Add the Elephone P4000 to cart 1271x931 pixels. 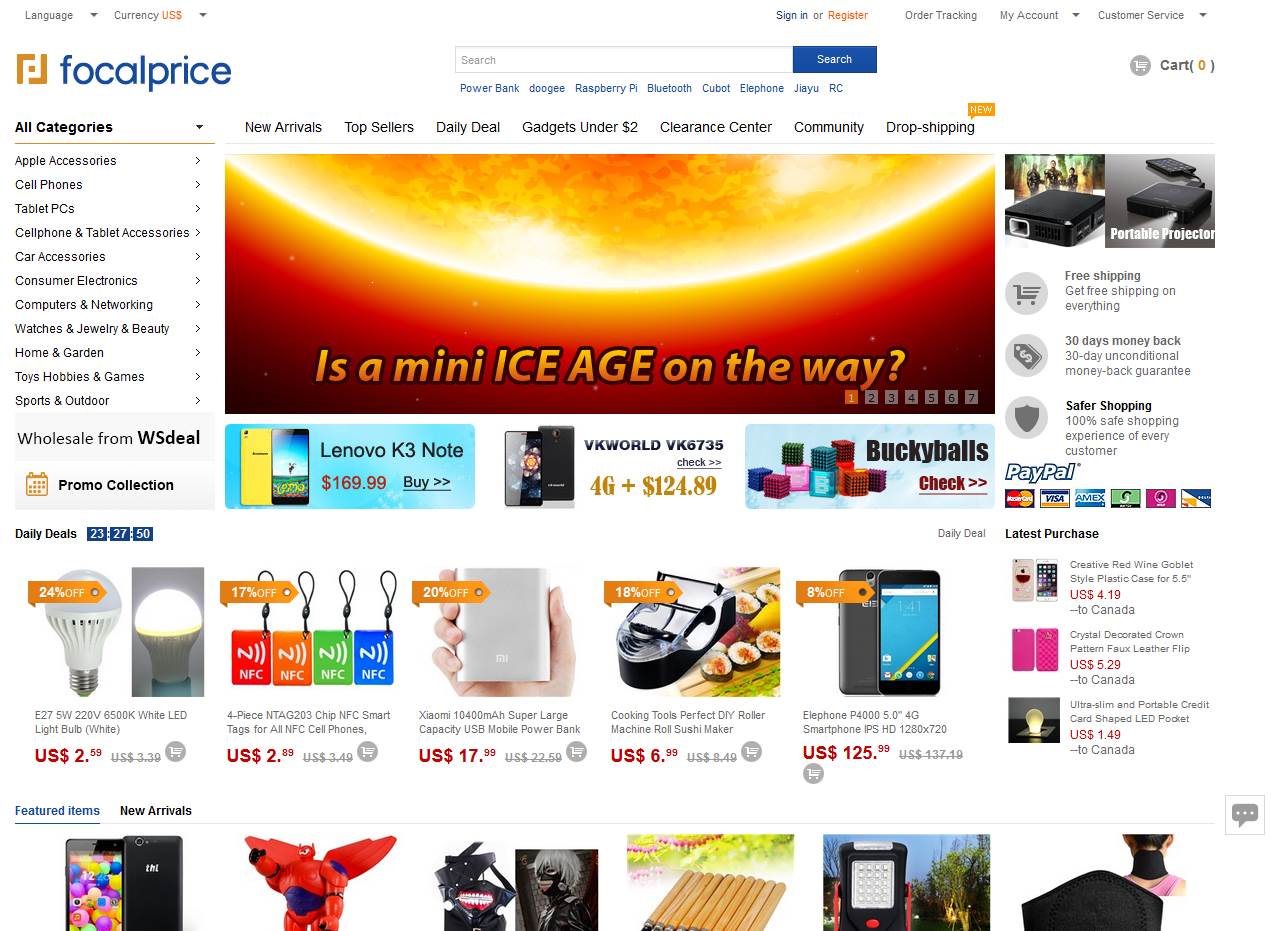click(813, 773)
